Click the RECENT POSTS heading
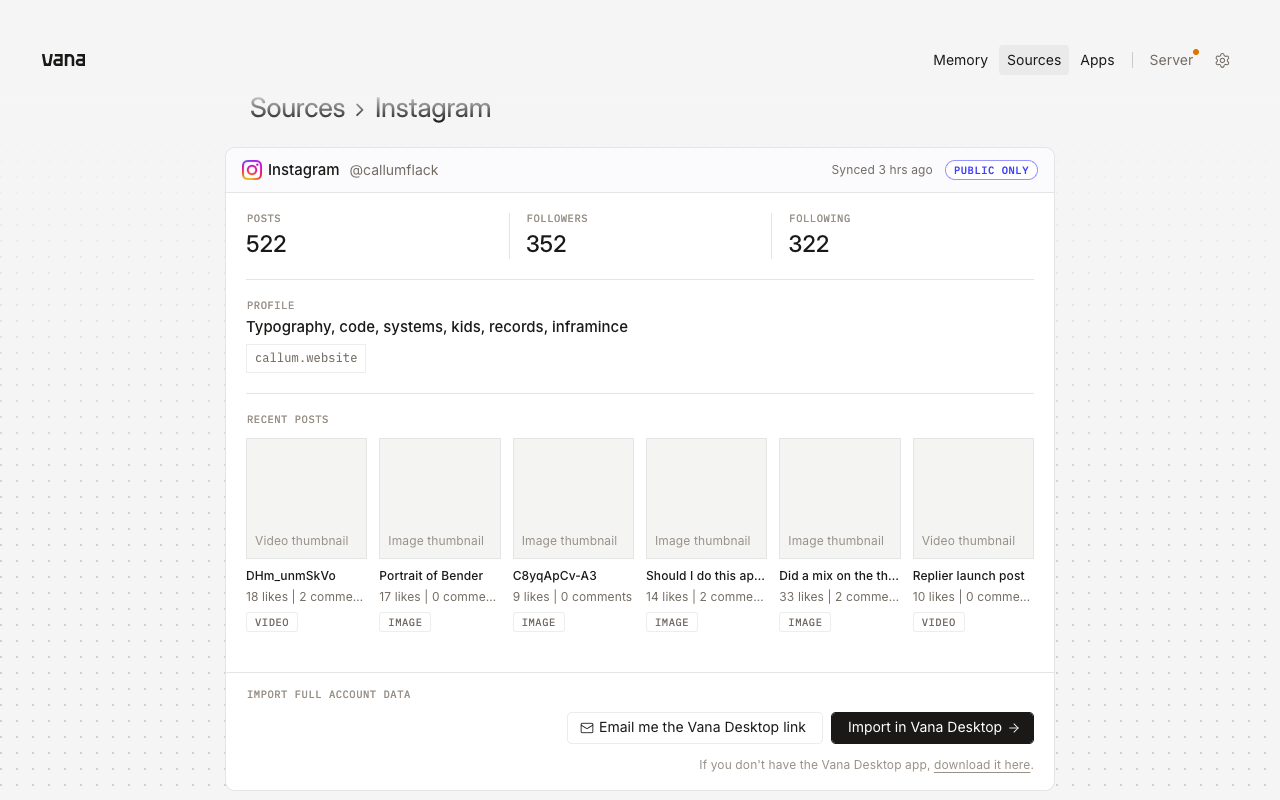The height and width of the screenshot is (800, 1280). (x=288, y=420)
